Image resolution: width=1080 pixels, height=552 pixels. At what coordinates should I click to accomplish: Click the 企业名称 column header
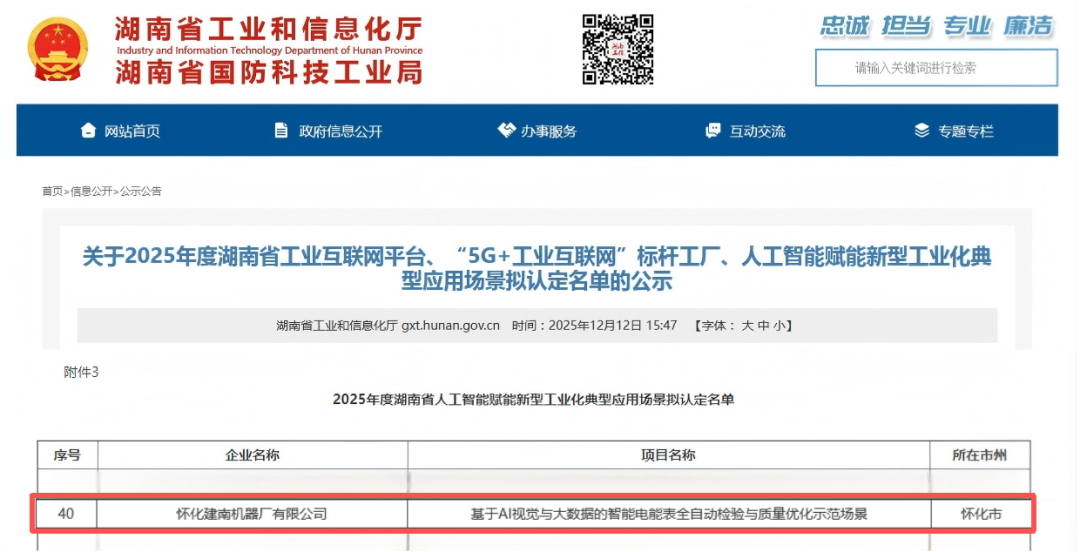coord(252,455)
